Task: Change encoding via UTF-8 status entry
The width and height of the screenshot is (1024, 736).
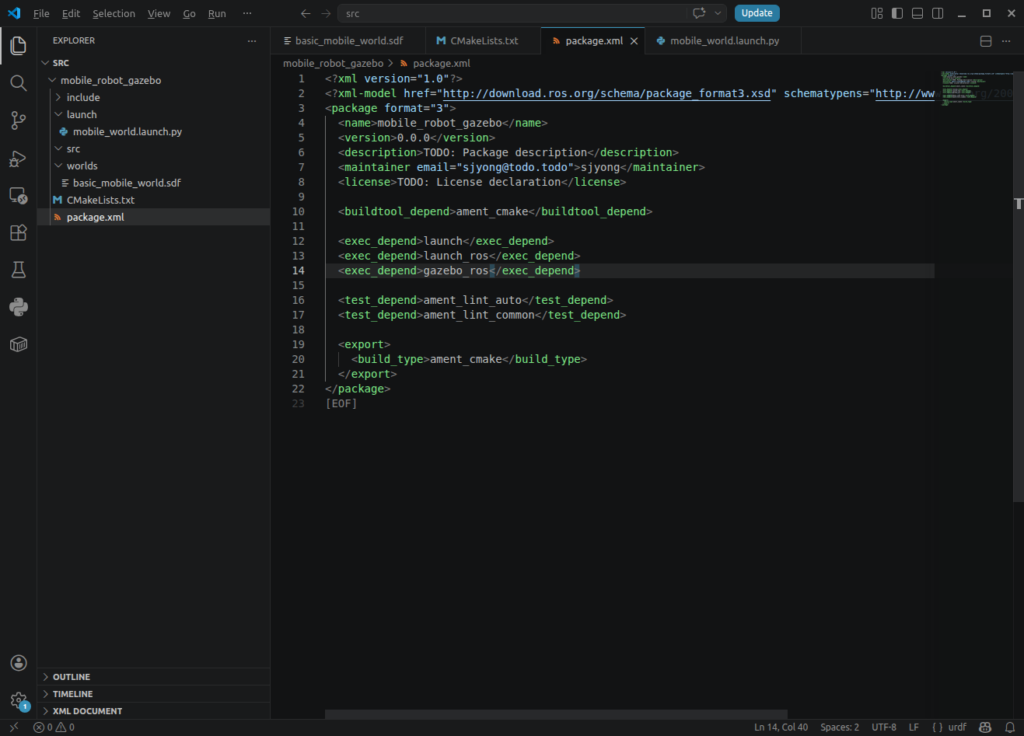Action: pyautogui.click(x=884, y=727)
